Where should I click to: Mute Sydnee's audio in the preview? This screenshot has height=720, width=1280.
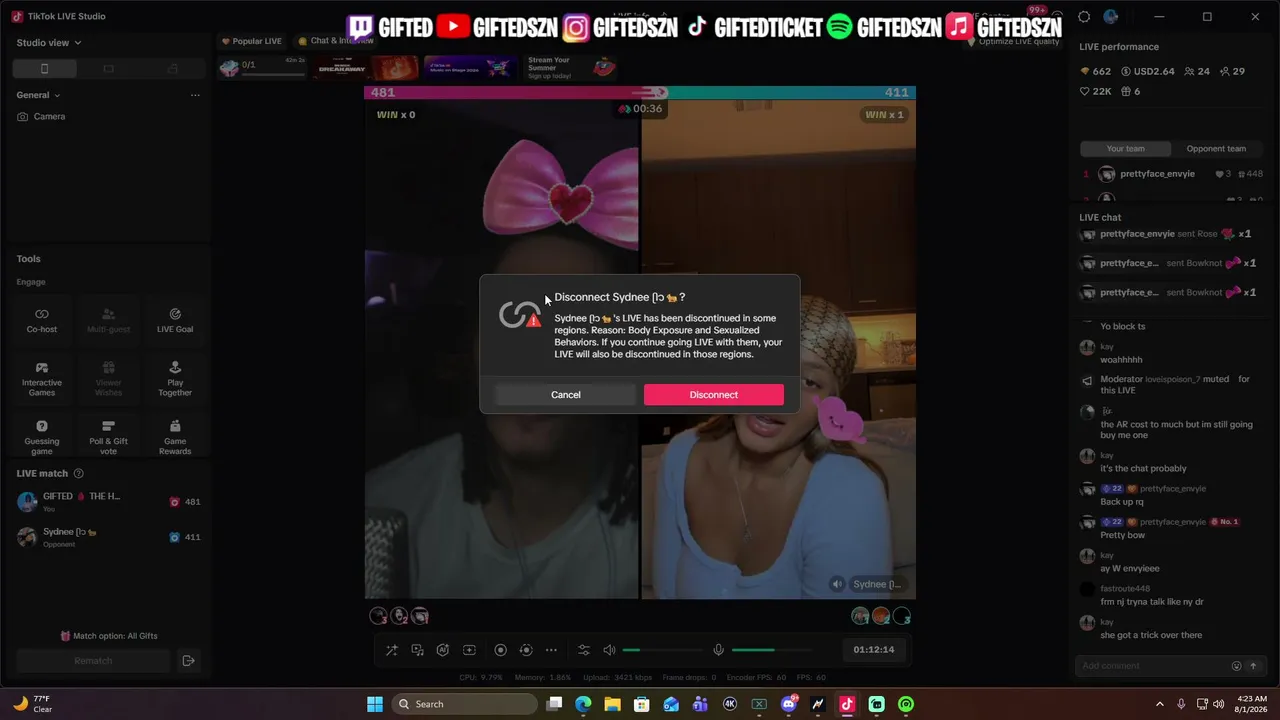point(838,584)
